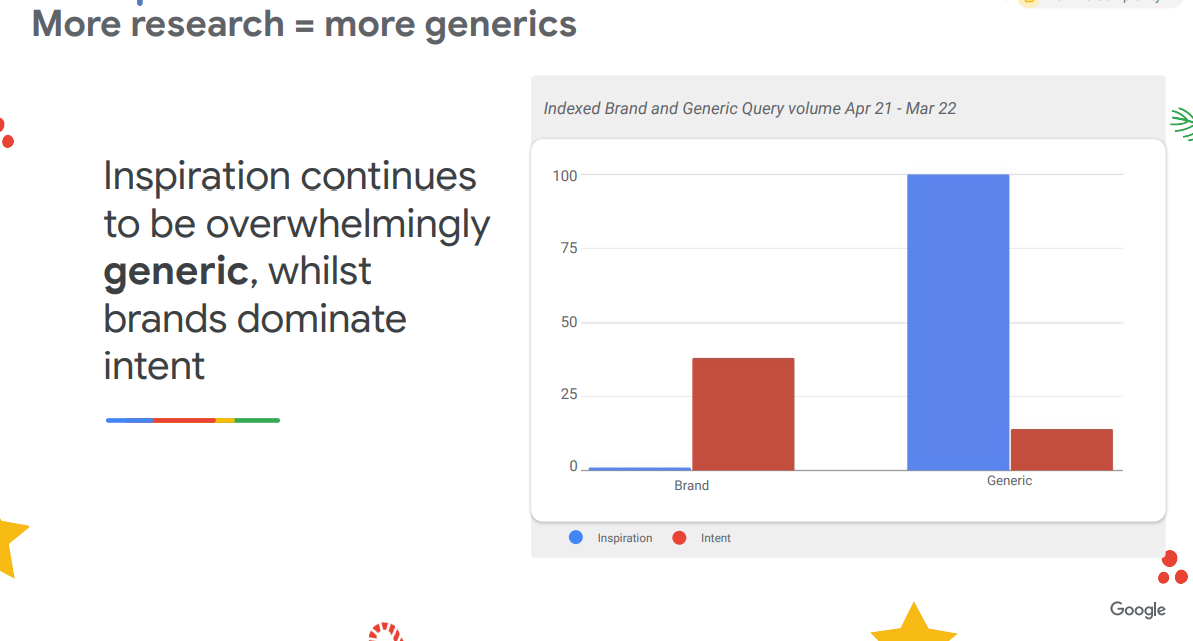This screenshot has width=1193, height=641.
Task: Click the red berries decoration bottom right
Action: [1172, 568]
